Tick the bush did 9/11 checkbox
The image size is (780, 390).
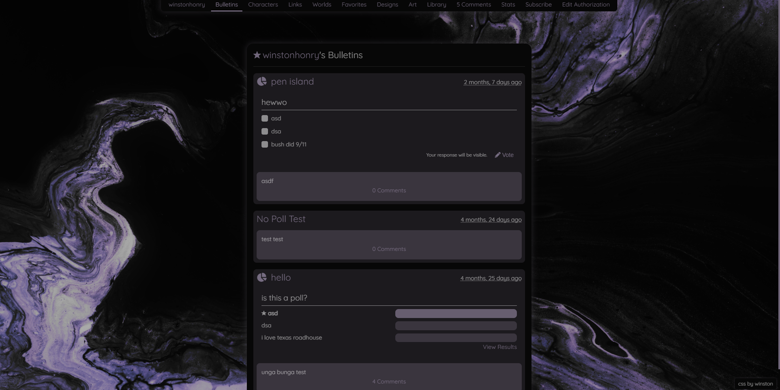(265, 144)
